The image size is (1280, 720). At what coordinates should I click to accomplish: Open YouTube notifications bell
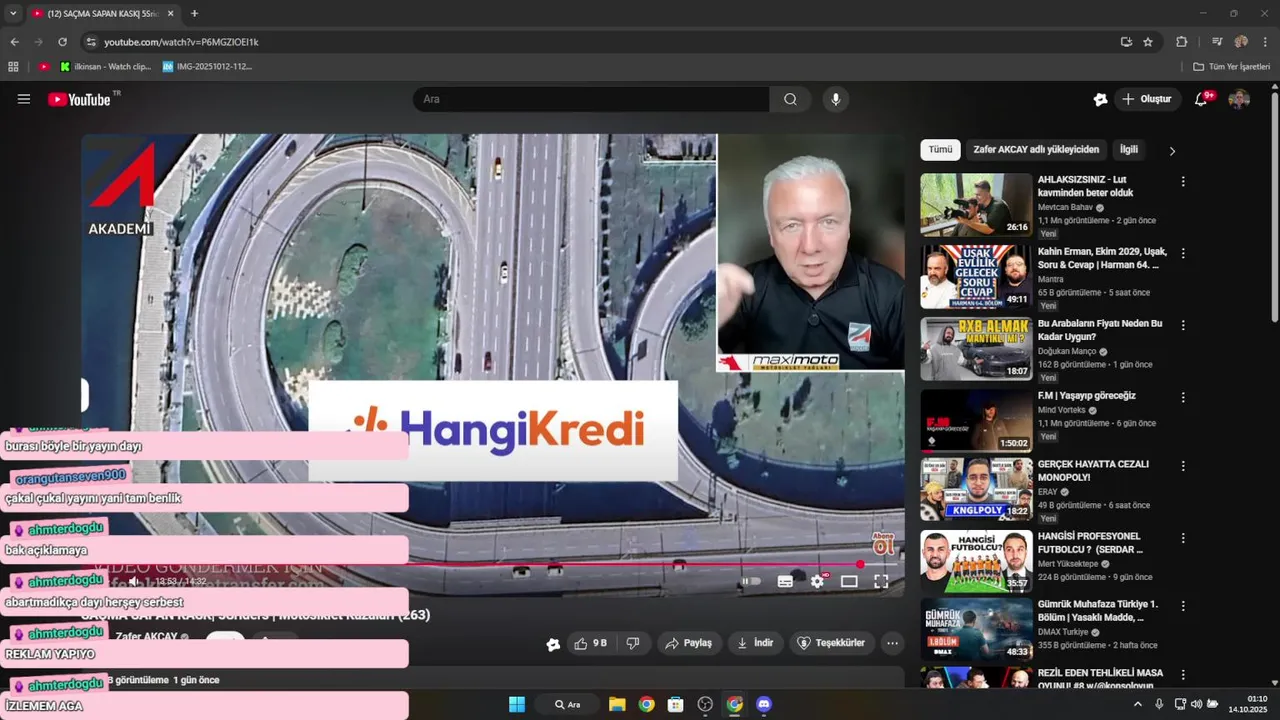pos(1203,99)
